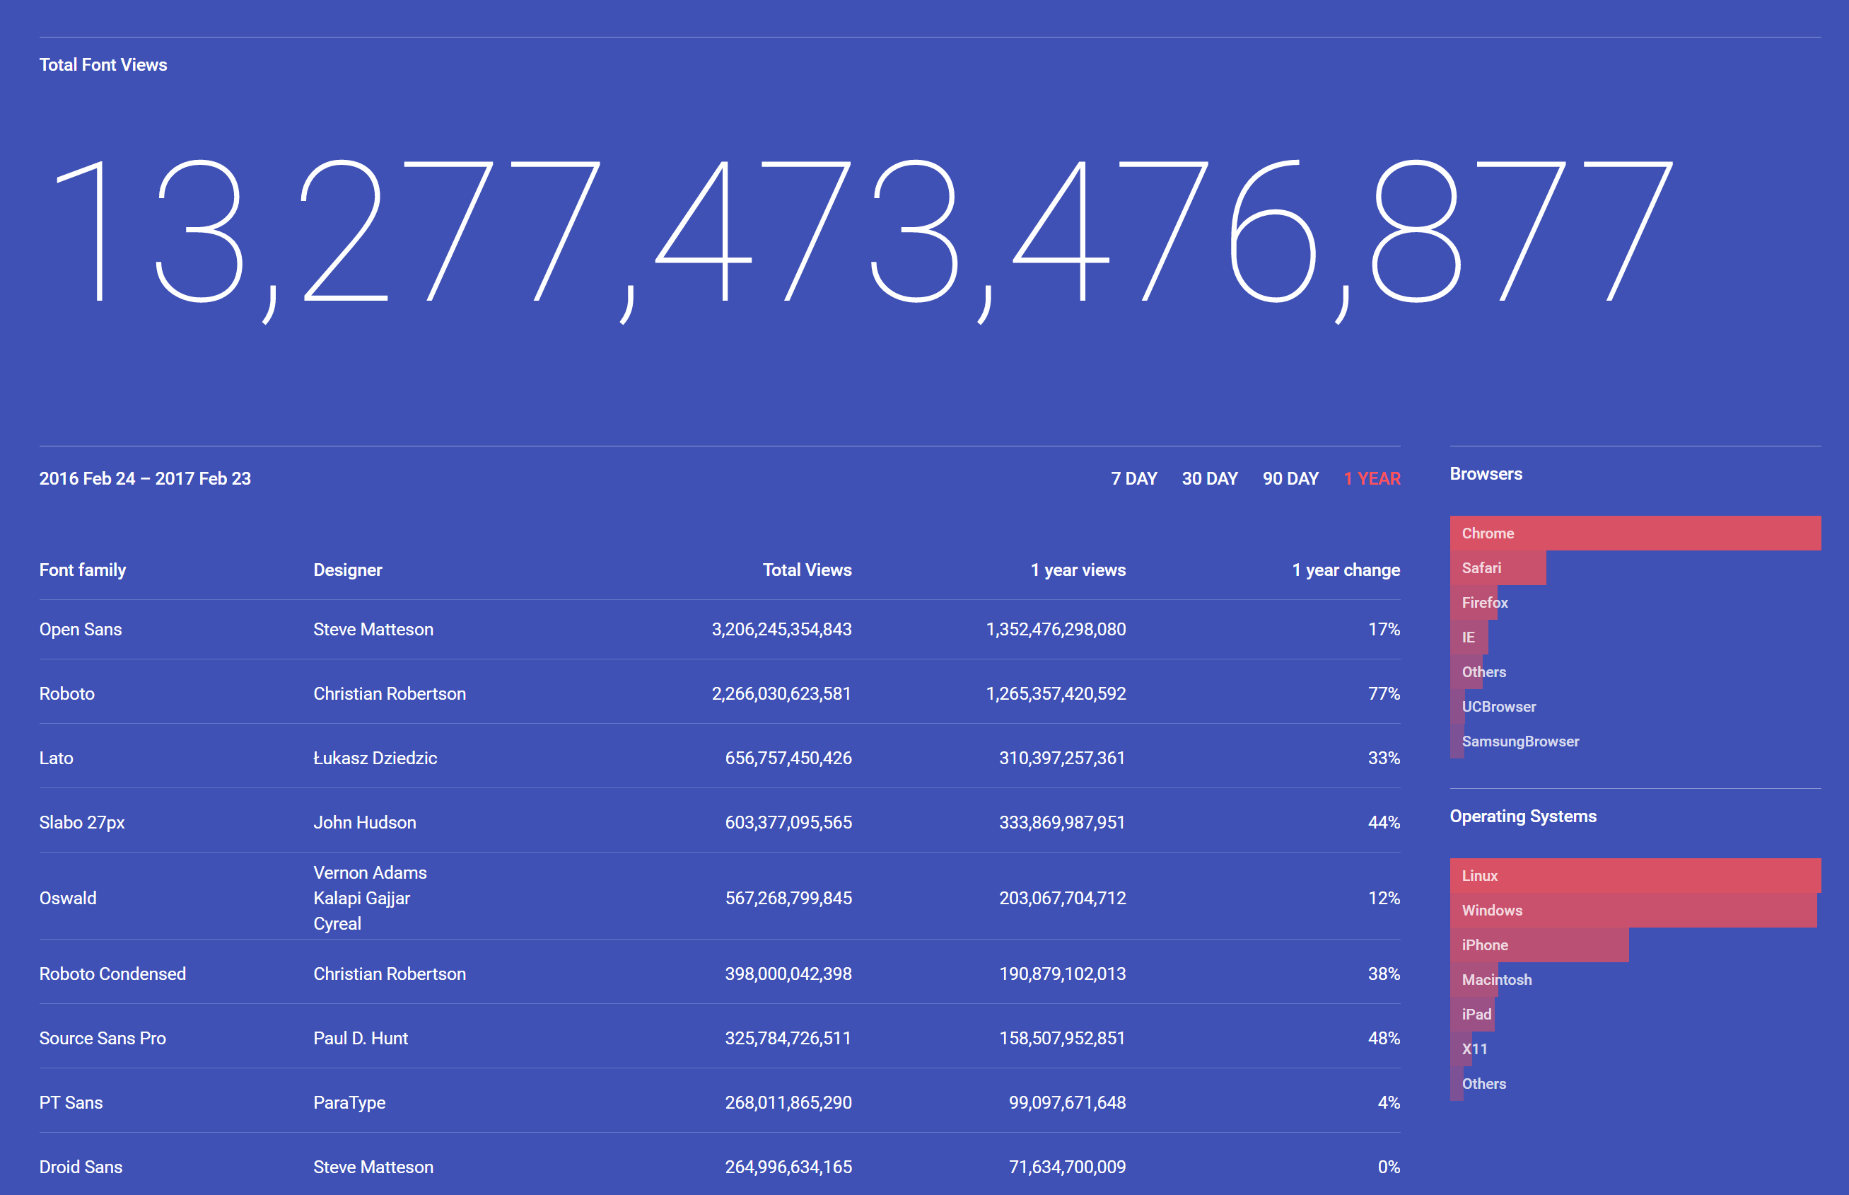Switch to the 7 DAY range

[1134, 479]
